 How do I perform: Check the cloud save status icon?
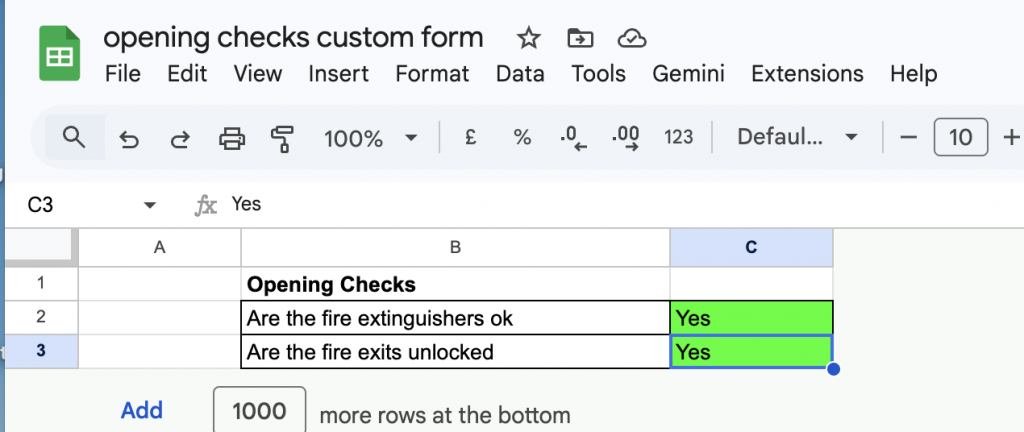631,39
